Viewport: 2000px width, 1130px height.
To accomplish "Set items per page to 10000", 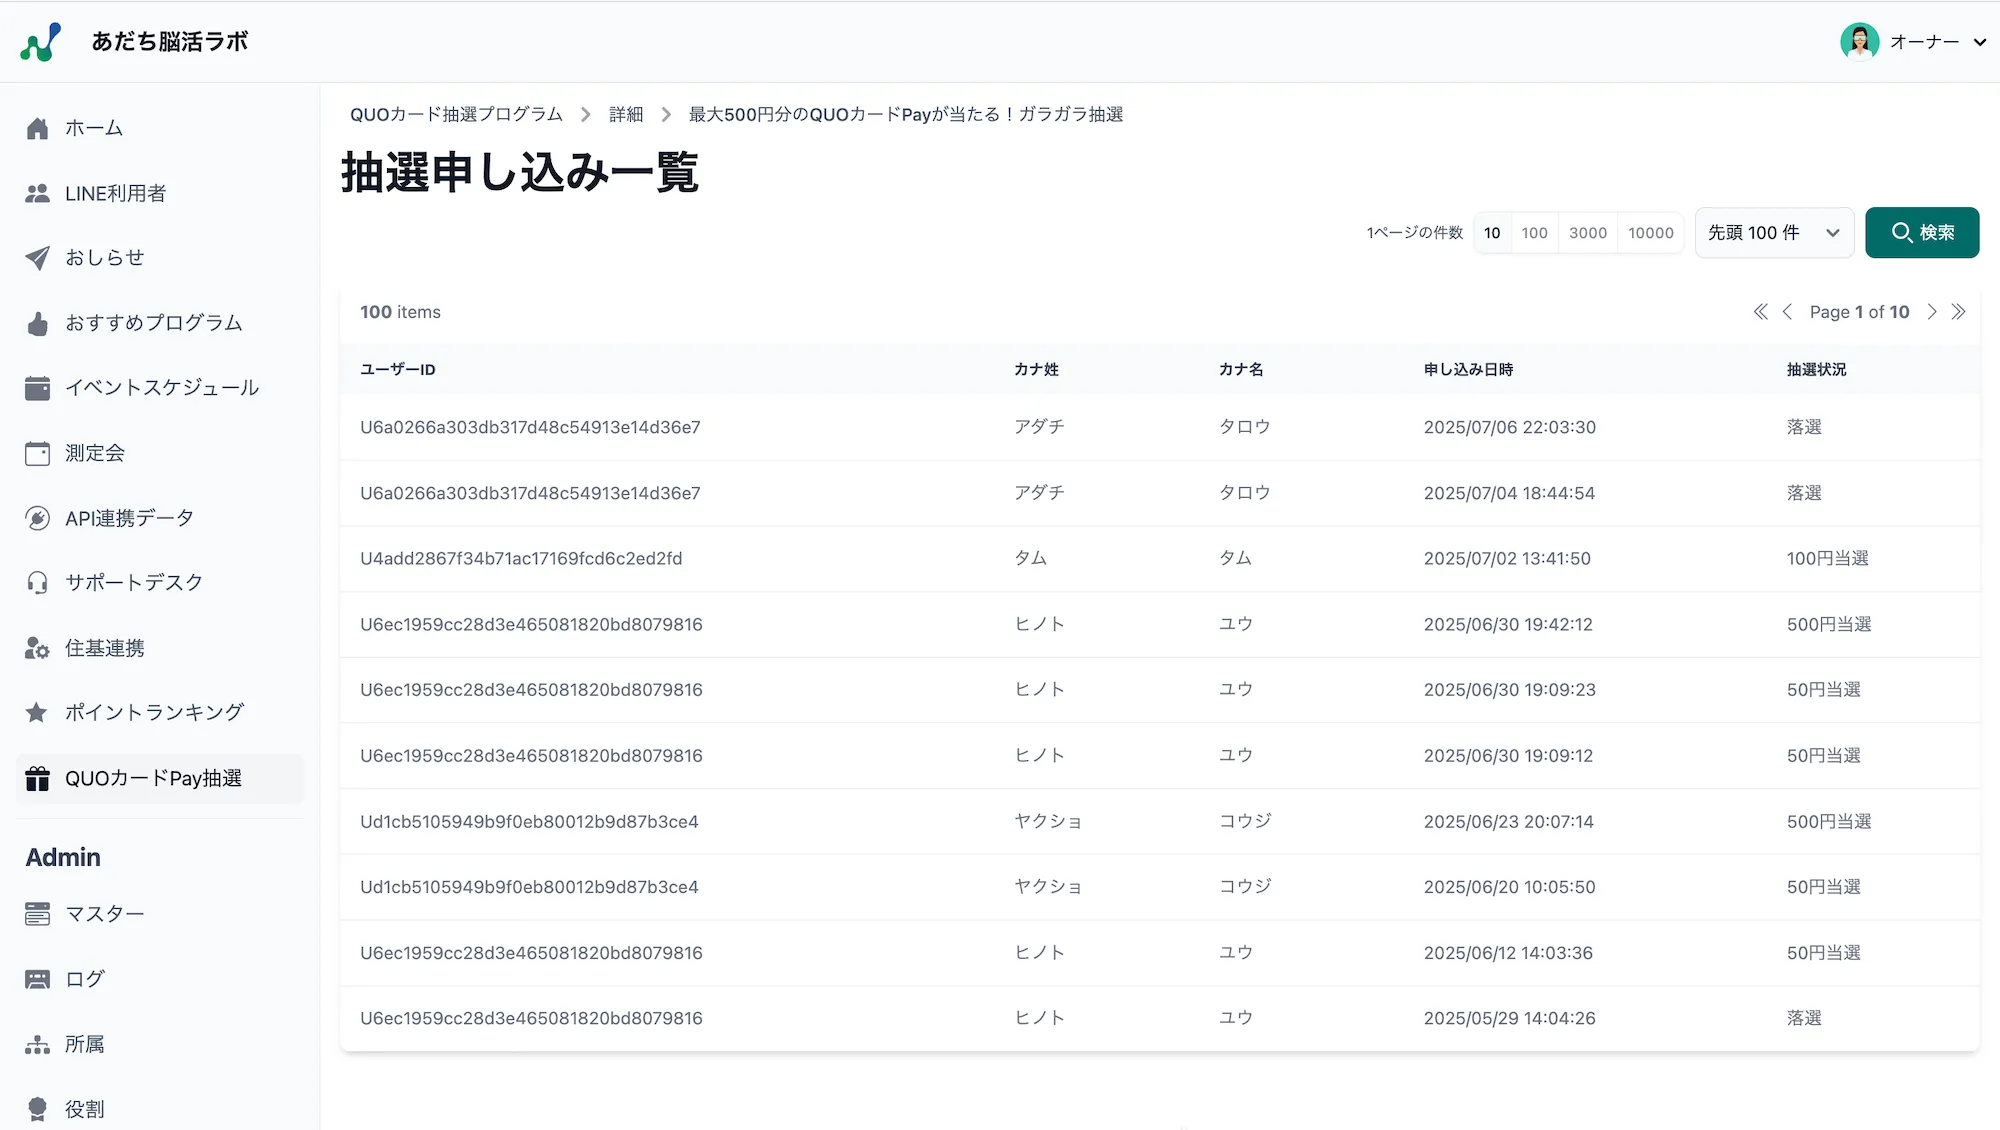I will [x=1650, y=233].
